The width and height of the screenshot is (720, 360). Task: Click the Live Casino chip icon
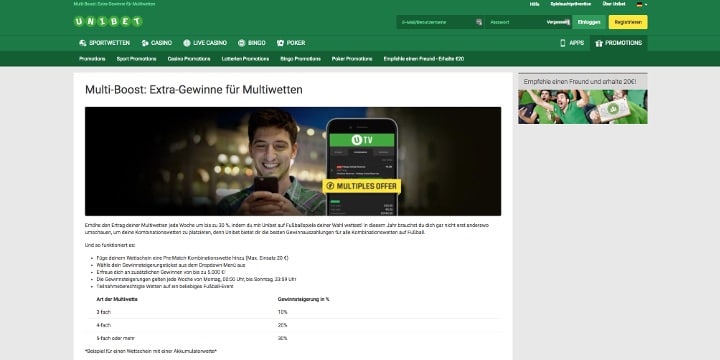pyautogui.click(x=186, y=43)
